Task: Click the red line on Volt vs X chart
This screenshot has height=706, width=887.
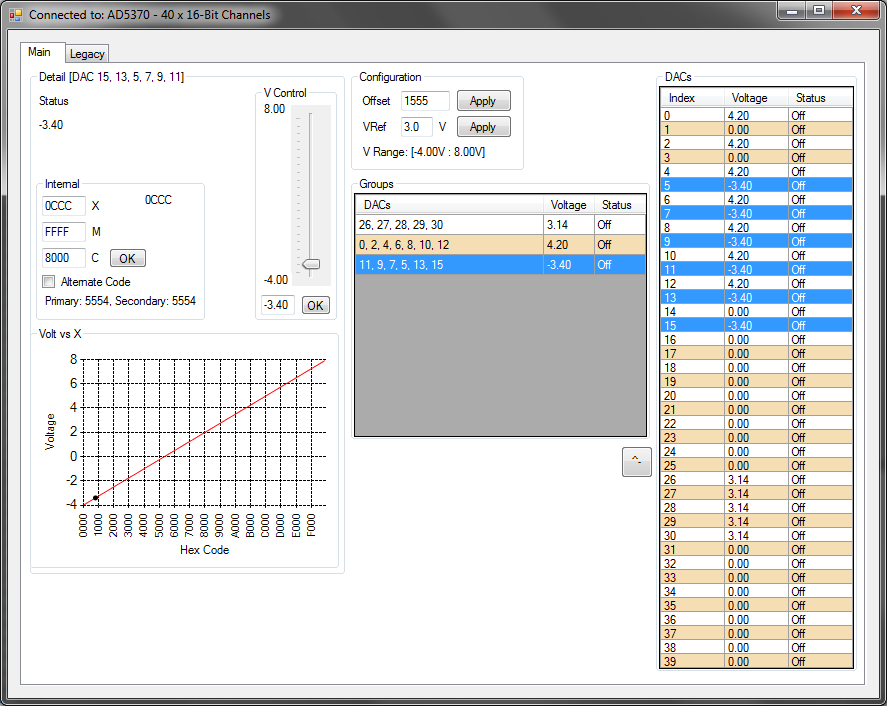Action: pyautogui.click(x=205, y=432)
